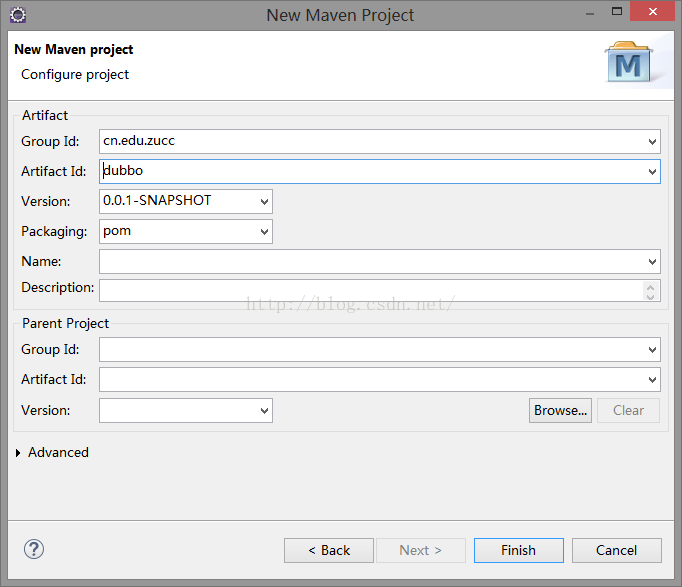The image size is (682, 587).
Task: Minimize the New Maven Project window
Action: tap(590, 13)
